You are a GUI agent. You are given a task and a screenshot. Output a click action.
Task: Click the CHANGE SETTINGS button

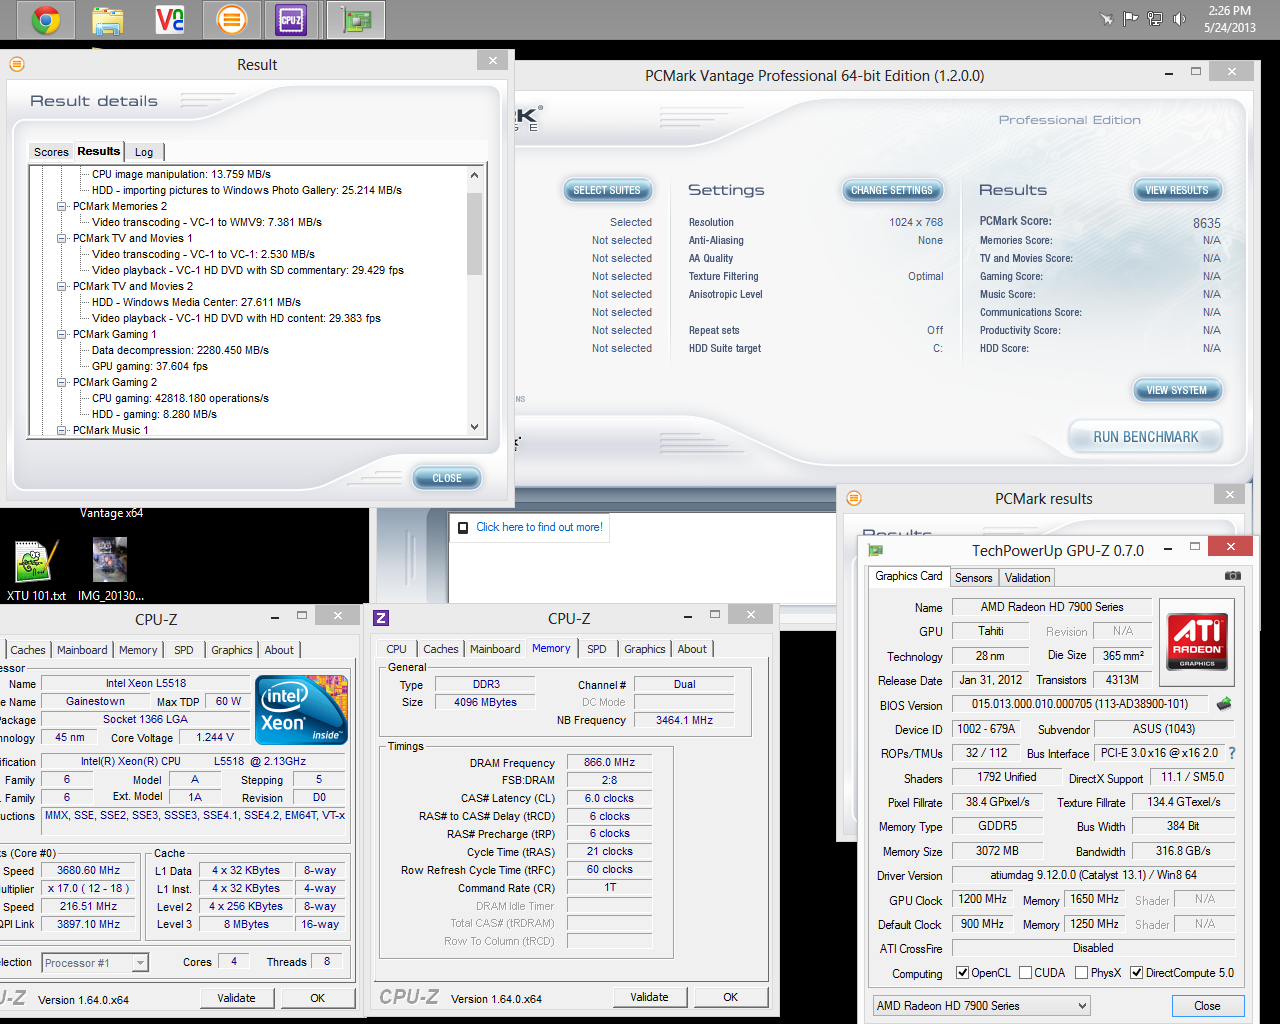pyautogui.click(x=892, y=190)
